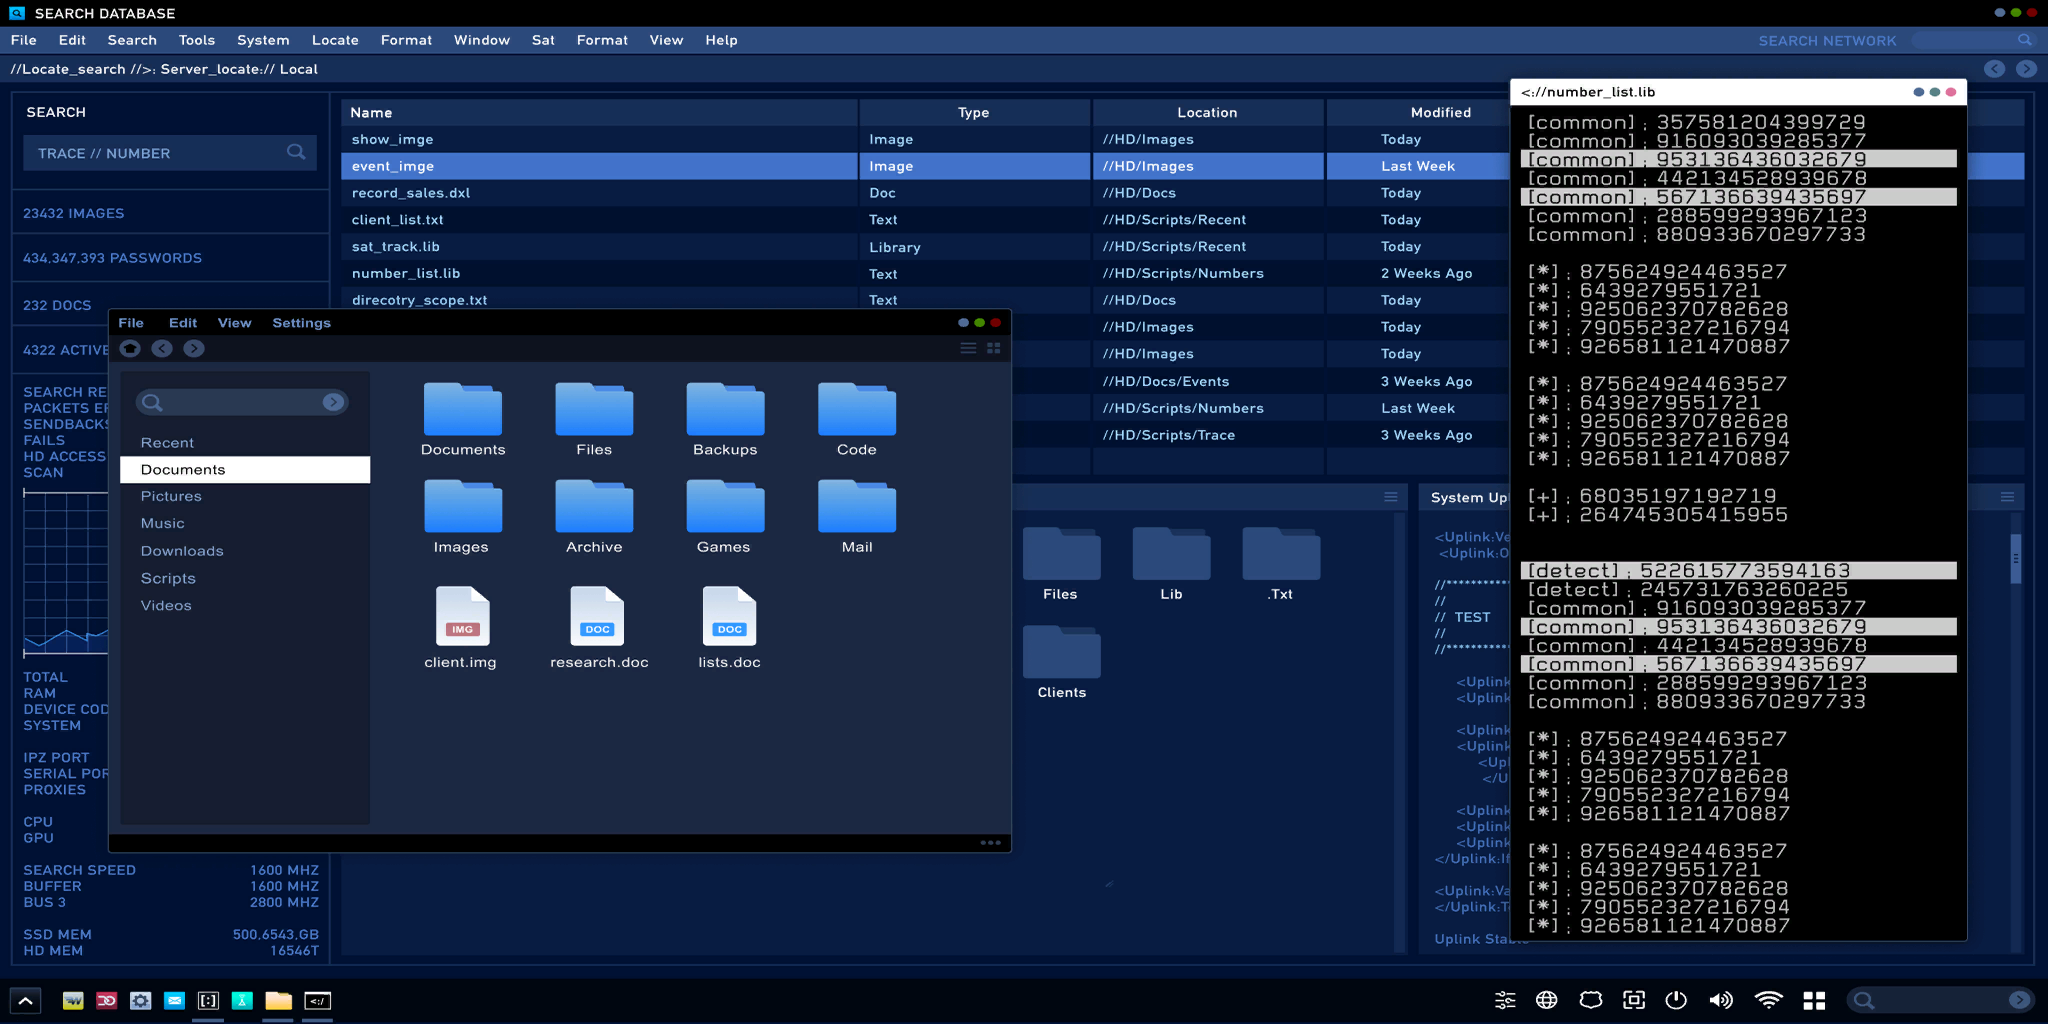This screenshot has height=1024, width=2048.
Task: Open the System menu
Action: tap(263, 40)
